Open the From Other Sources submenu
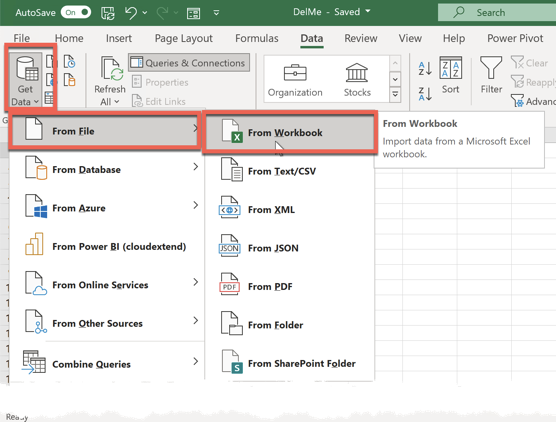The image size is (556, 422). click(107, 323)
